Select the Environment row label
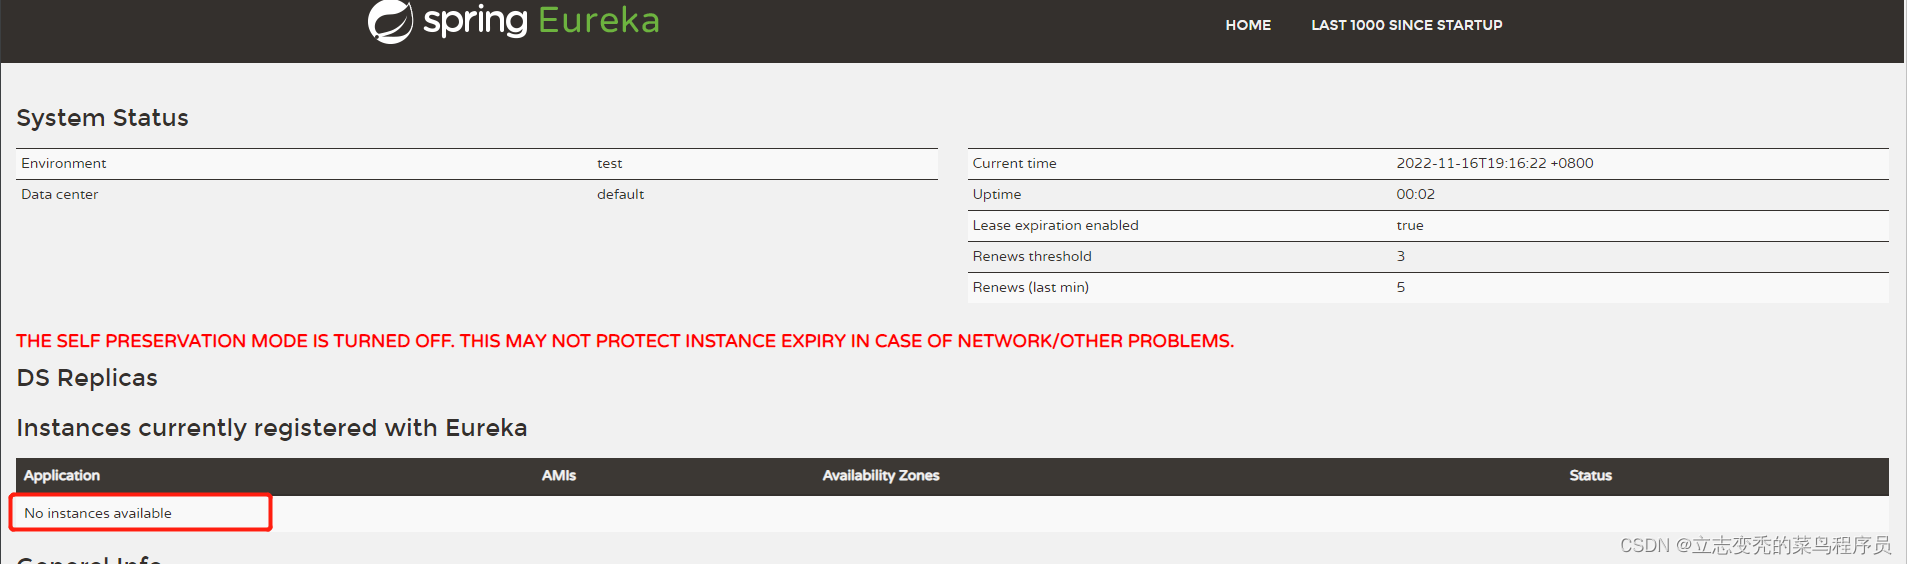 point(63,163)
